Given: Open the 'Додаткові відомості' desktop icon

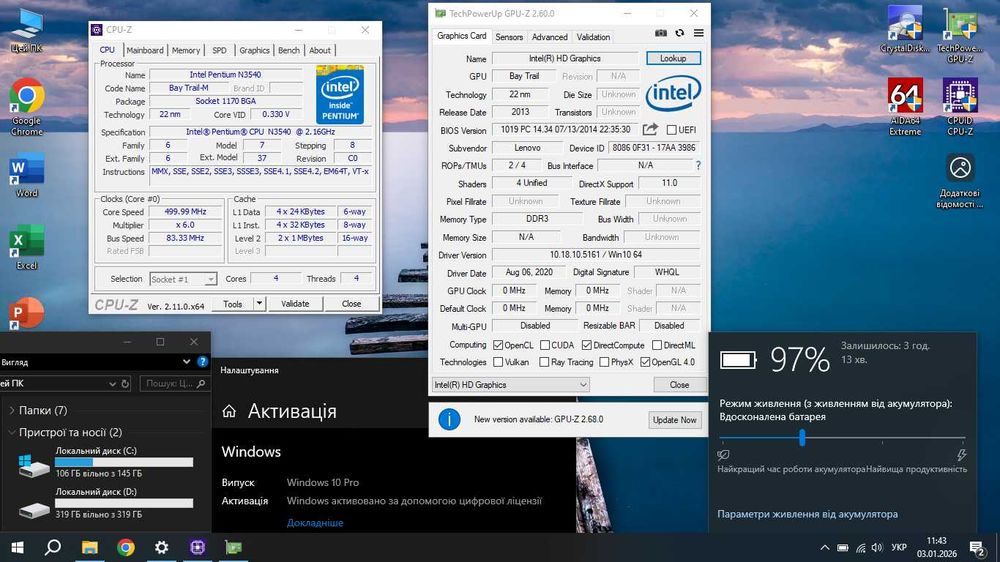Looking at the screenshot, I should (960, 181).
